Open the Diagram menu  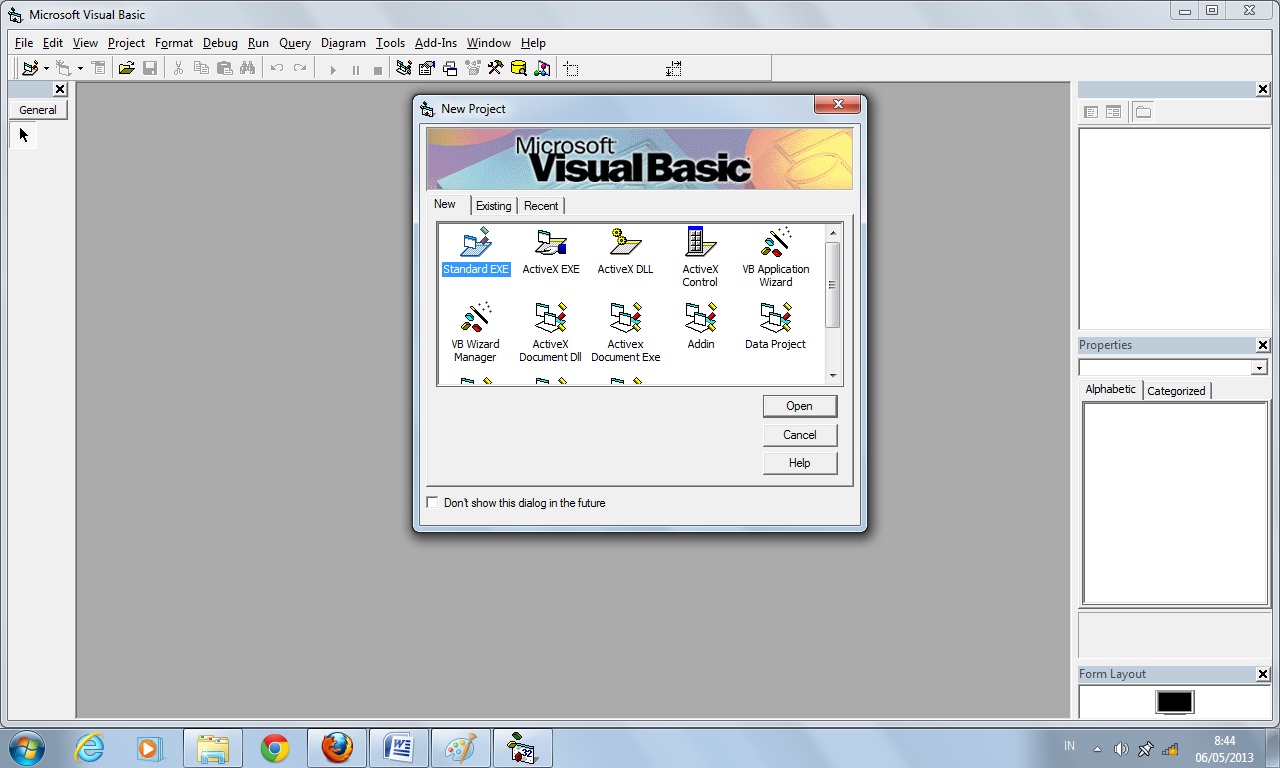pyautogui.click(x=343, y=43)
